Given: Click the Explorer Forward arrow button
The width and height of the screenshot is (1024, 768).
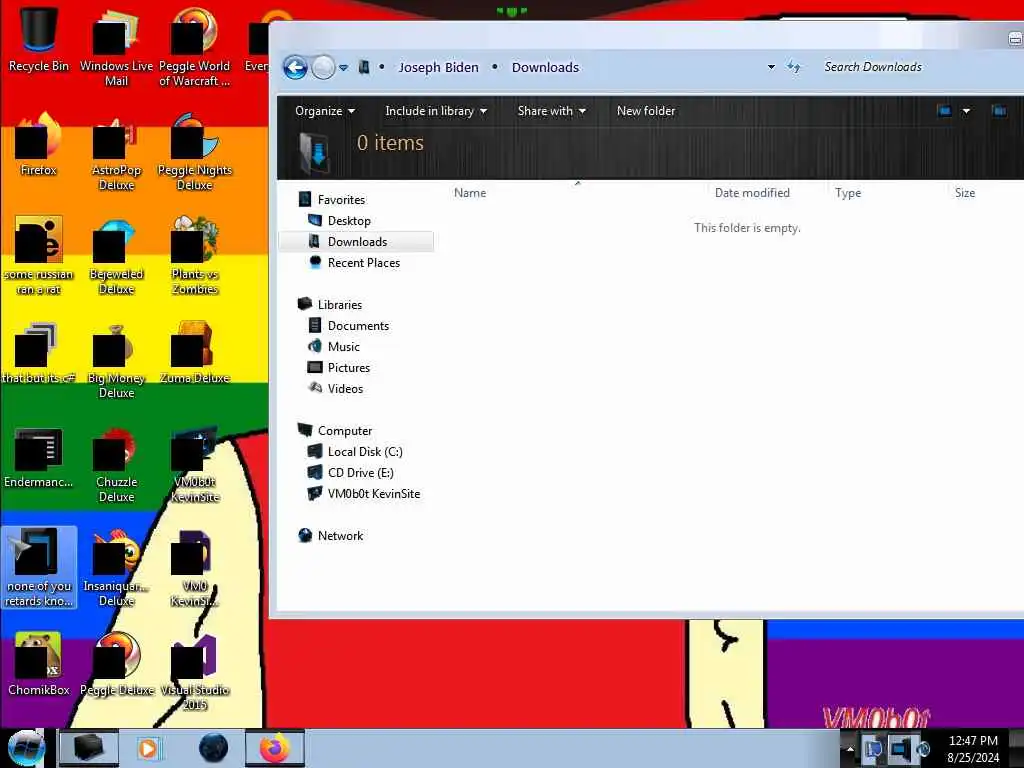Looking at the screenshot, I should (x=323, y=67).
